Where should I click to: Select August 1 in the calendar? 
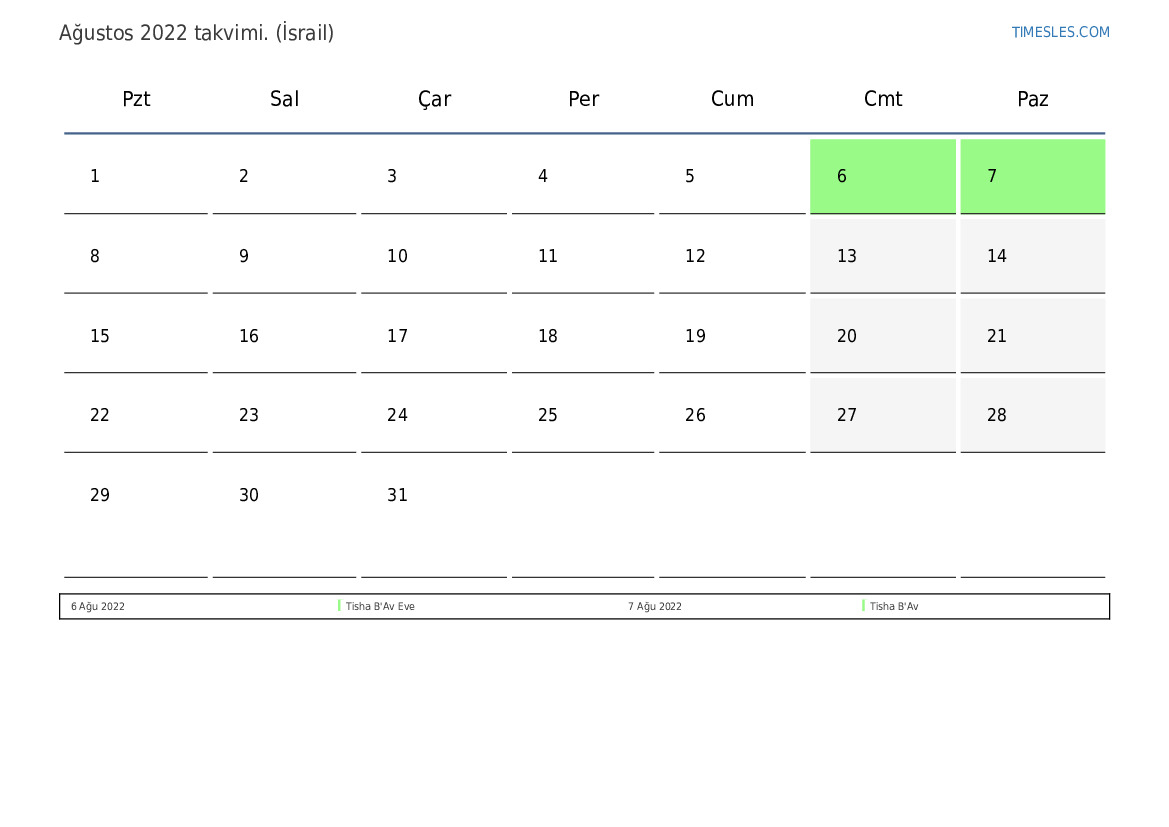pyautogui.click(x=136, y=177)
